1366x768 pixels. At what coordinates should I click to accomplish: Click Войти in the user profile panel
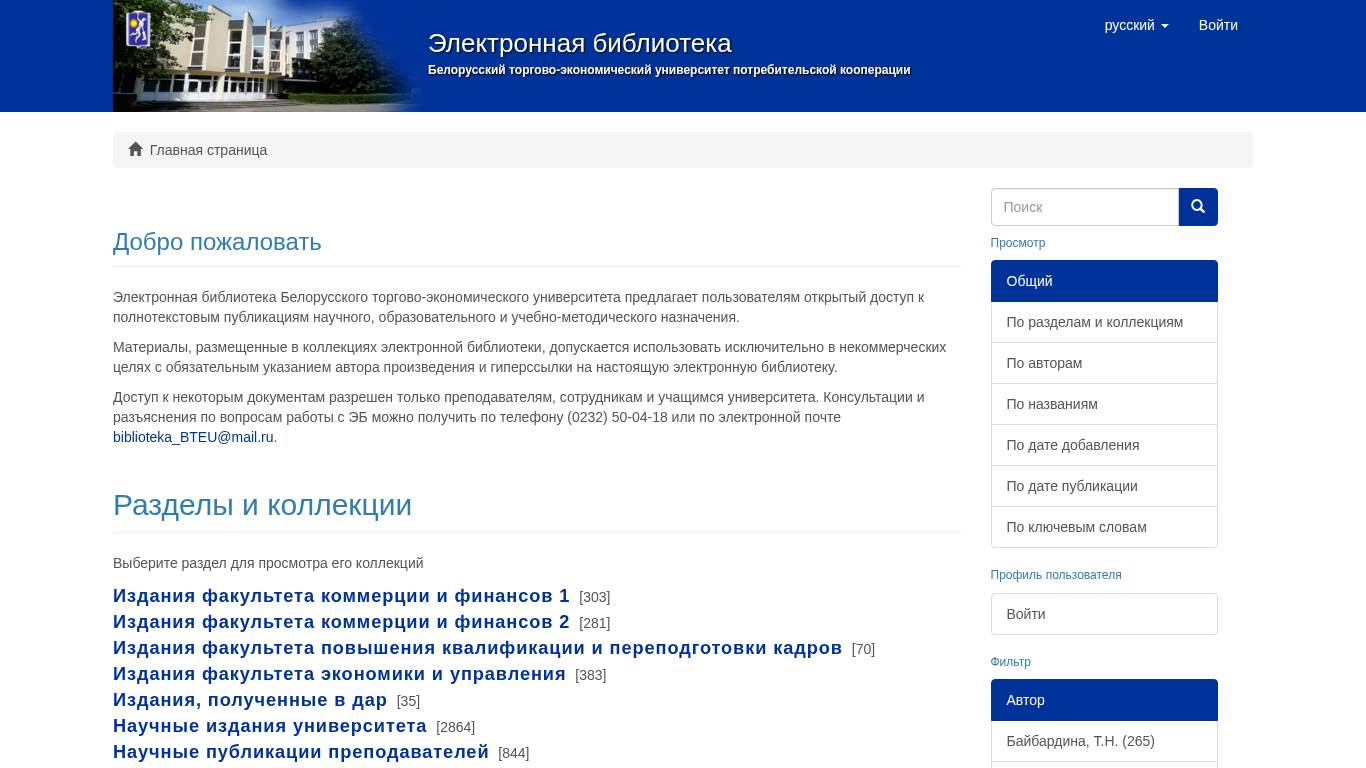point(1026,614)
